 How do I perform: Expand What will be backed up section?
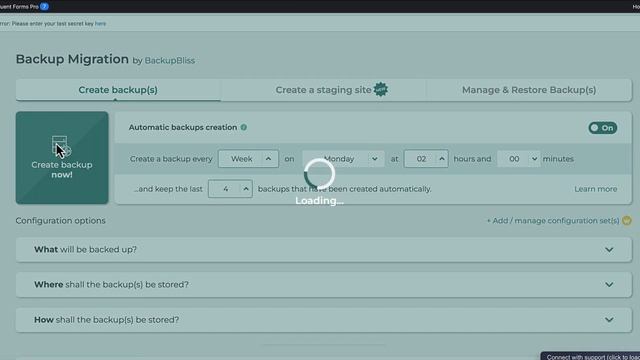pos(324,250)
